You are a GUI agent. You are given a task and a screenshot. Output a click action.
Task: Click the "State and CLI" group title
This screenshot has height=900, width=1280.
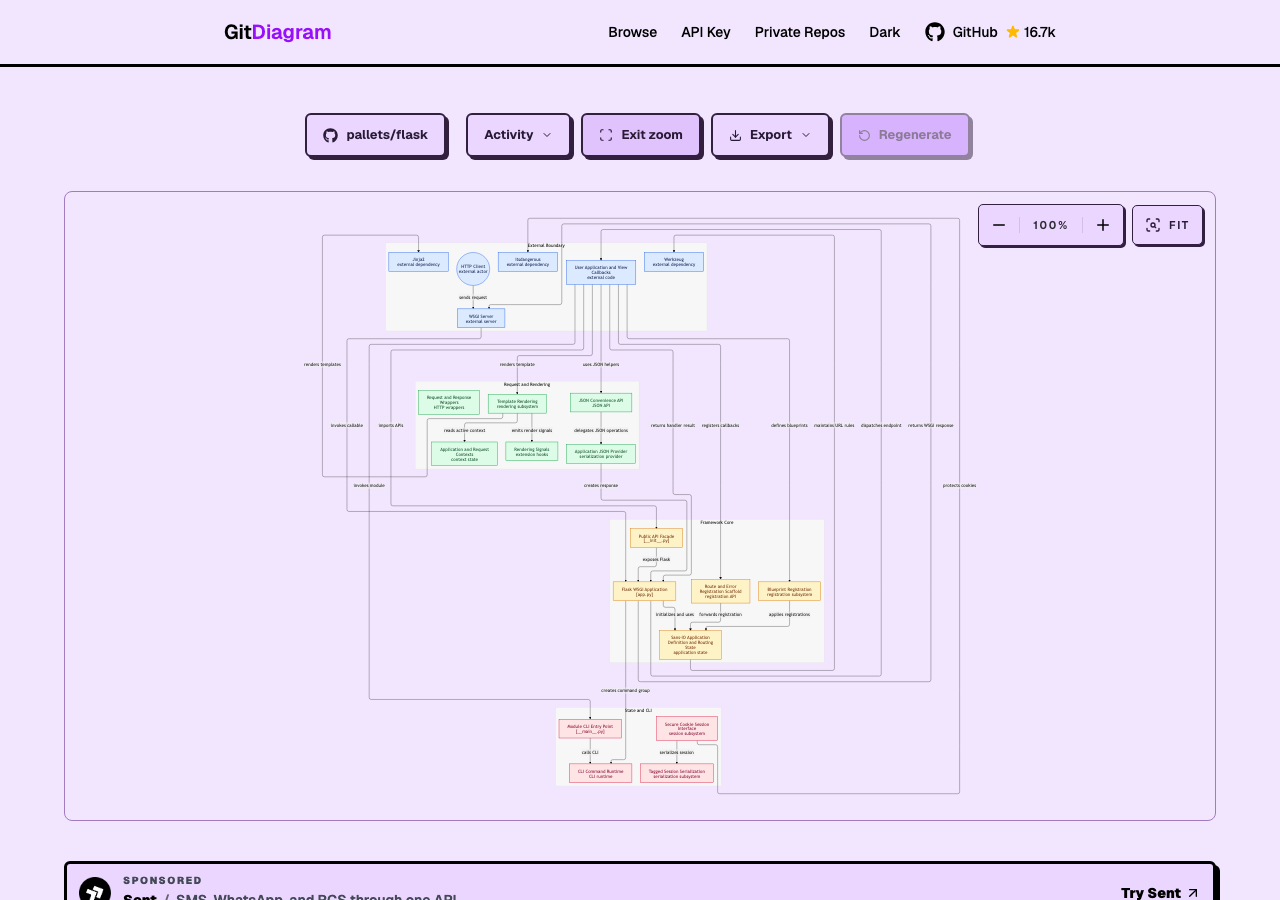pos(638,710)
